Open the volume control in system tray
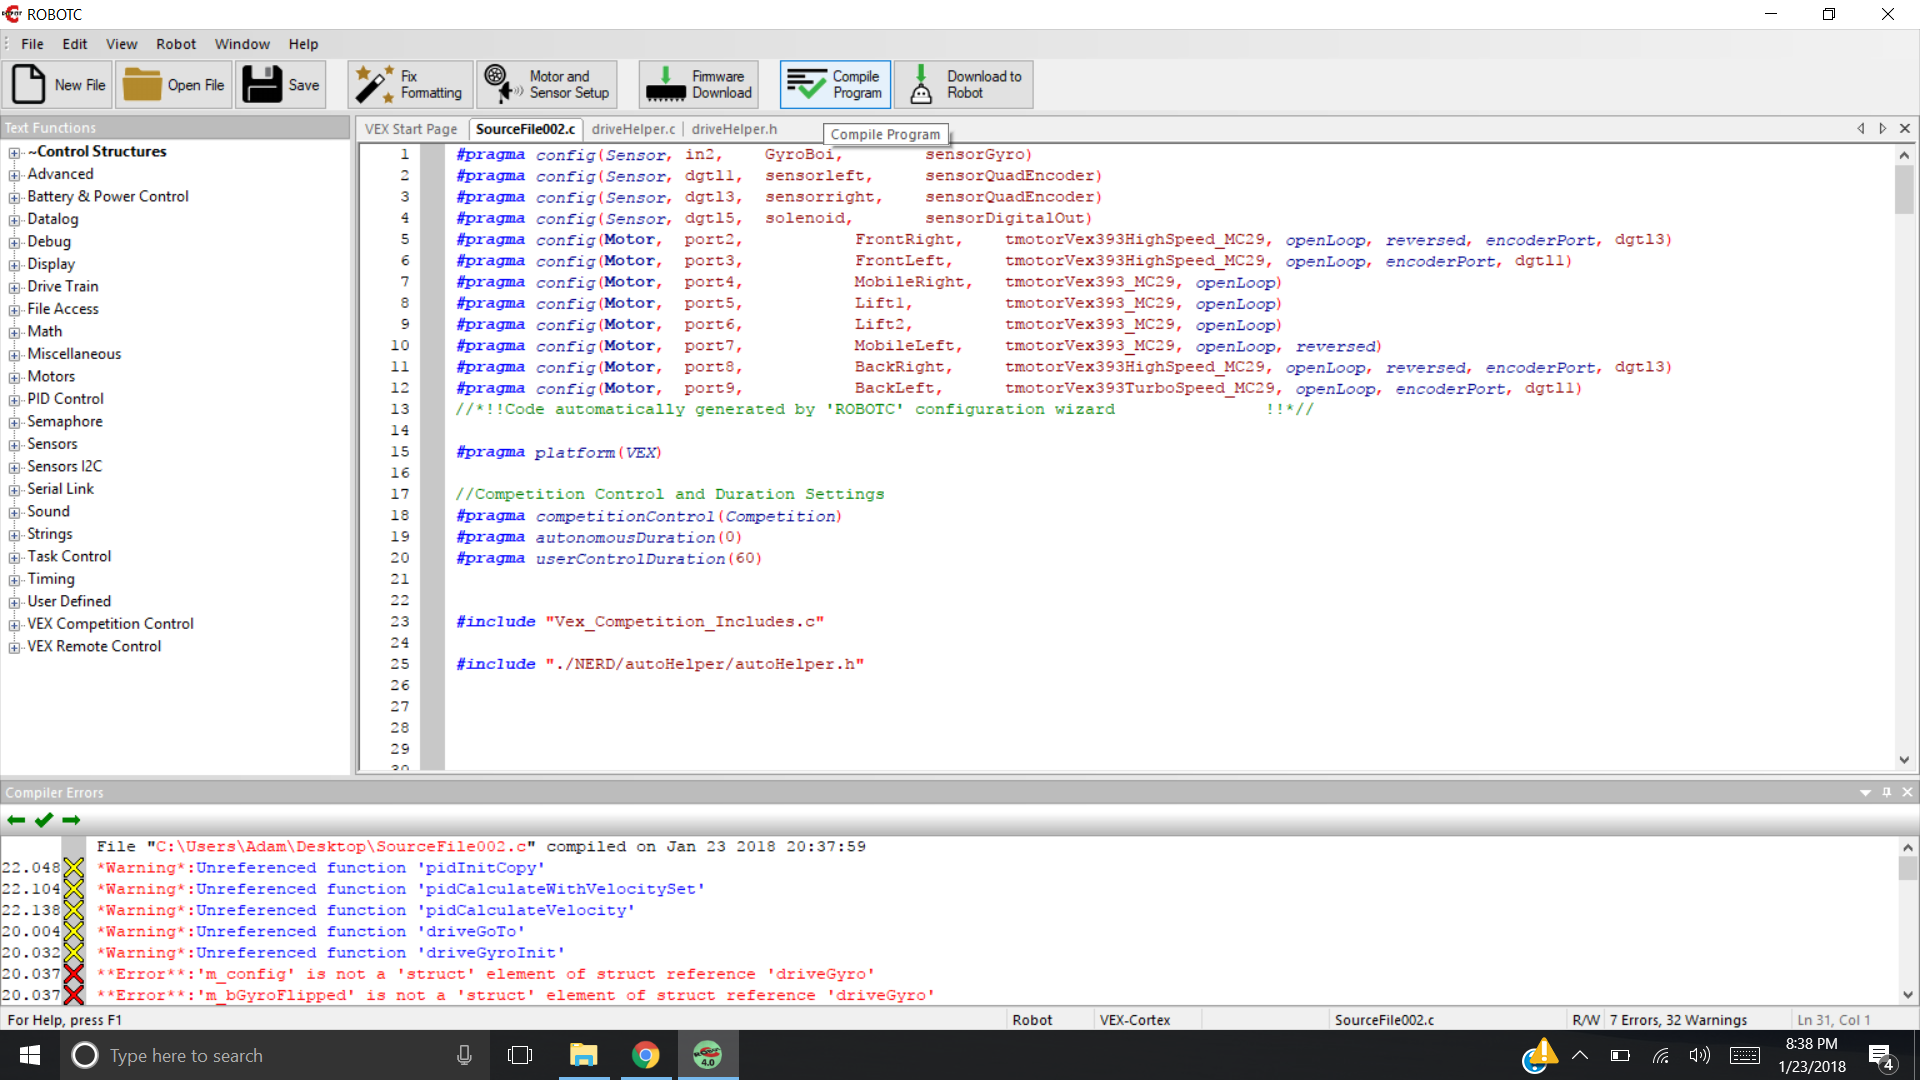This screenshot has height=1080, width=1920. [1699, 1055]
